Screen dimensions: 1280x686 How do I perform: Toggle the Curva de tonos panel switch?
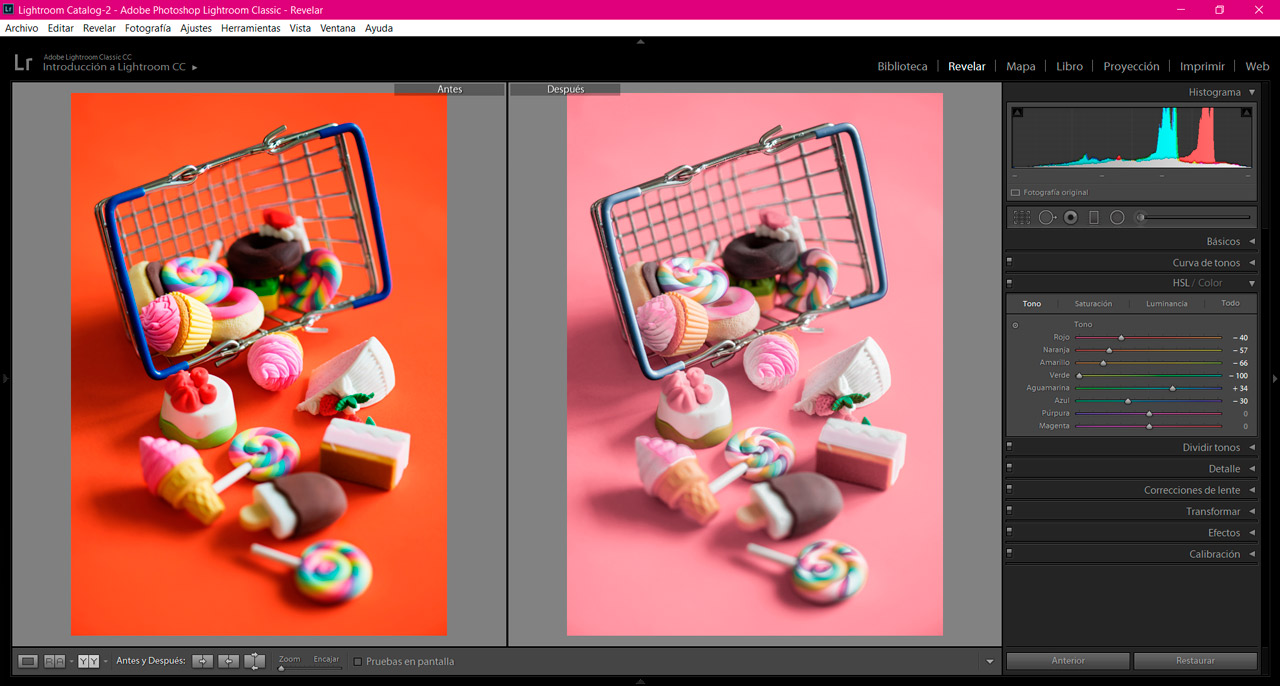click(x=1009, y=262)
